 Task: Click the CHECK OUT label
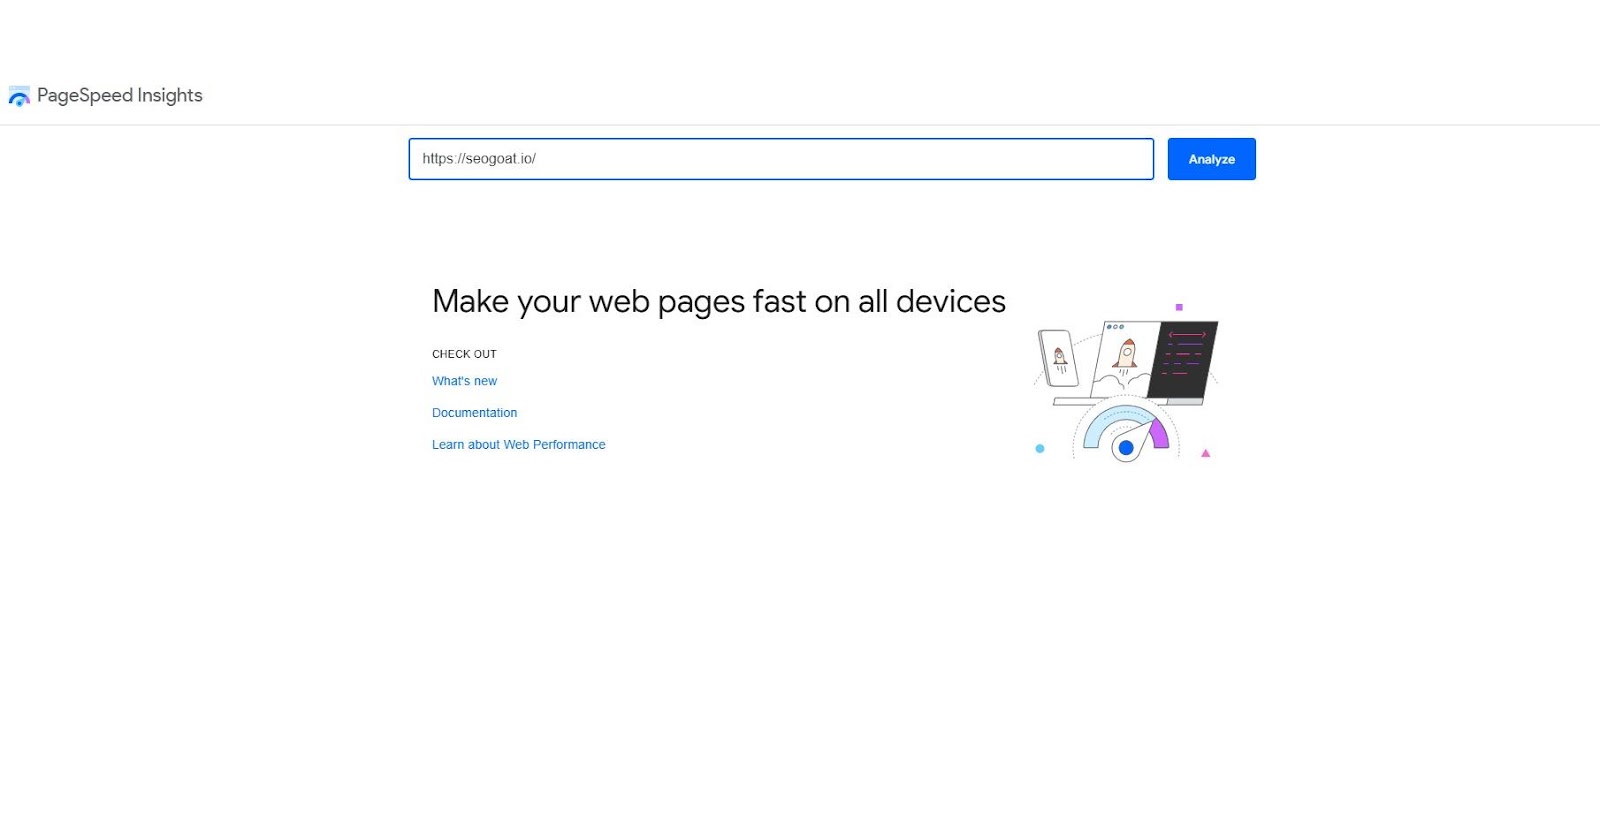(x=464, y=354)
